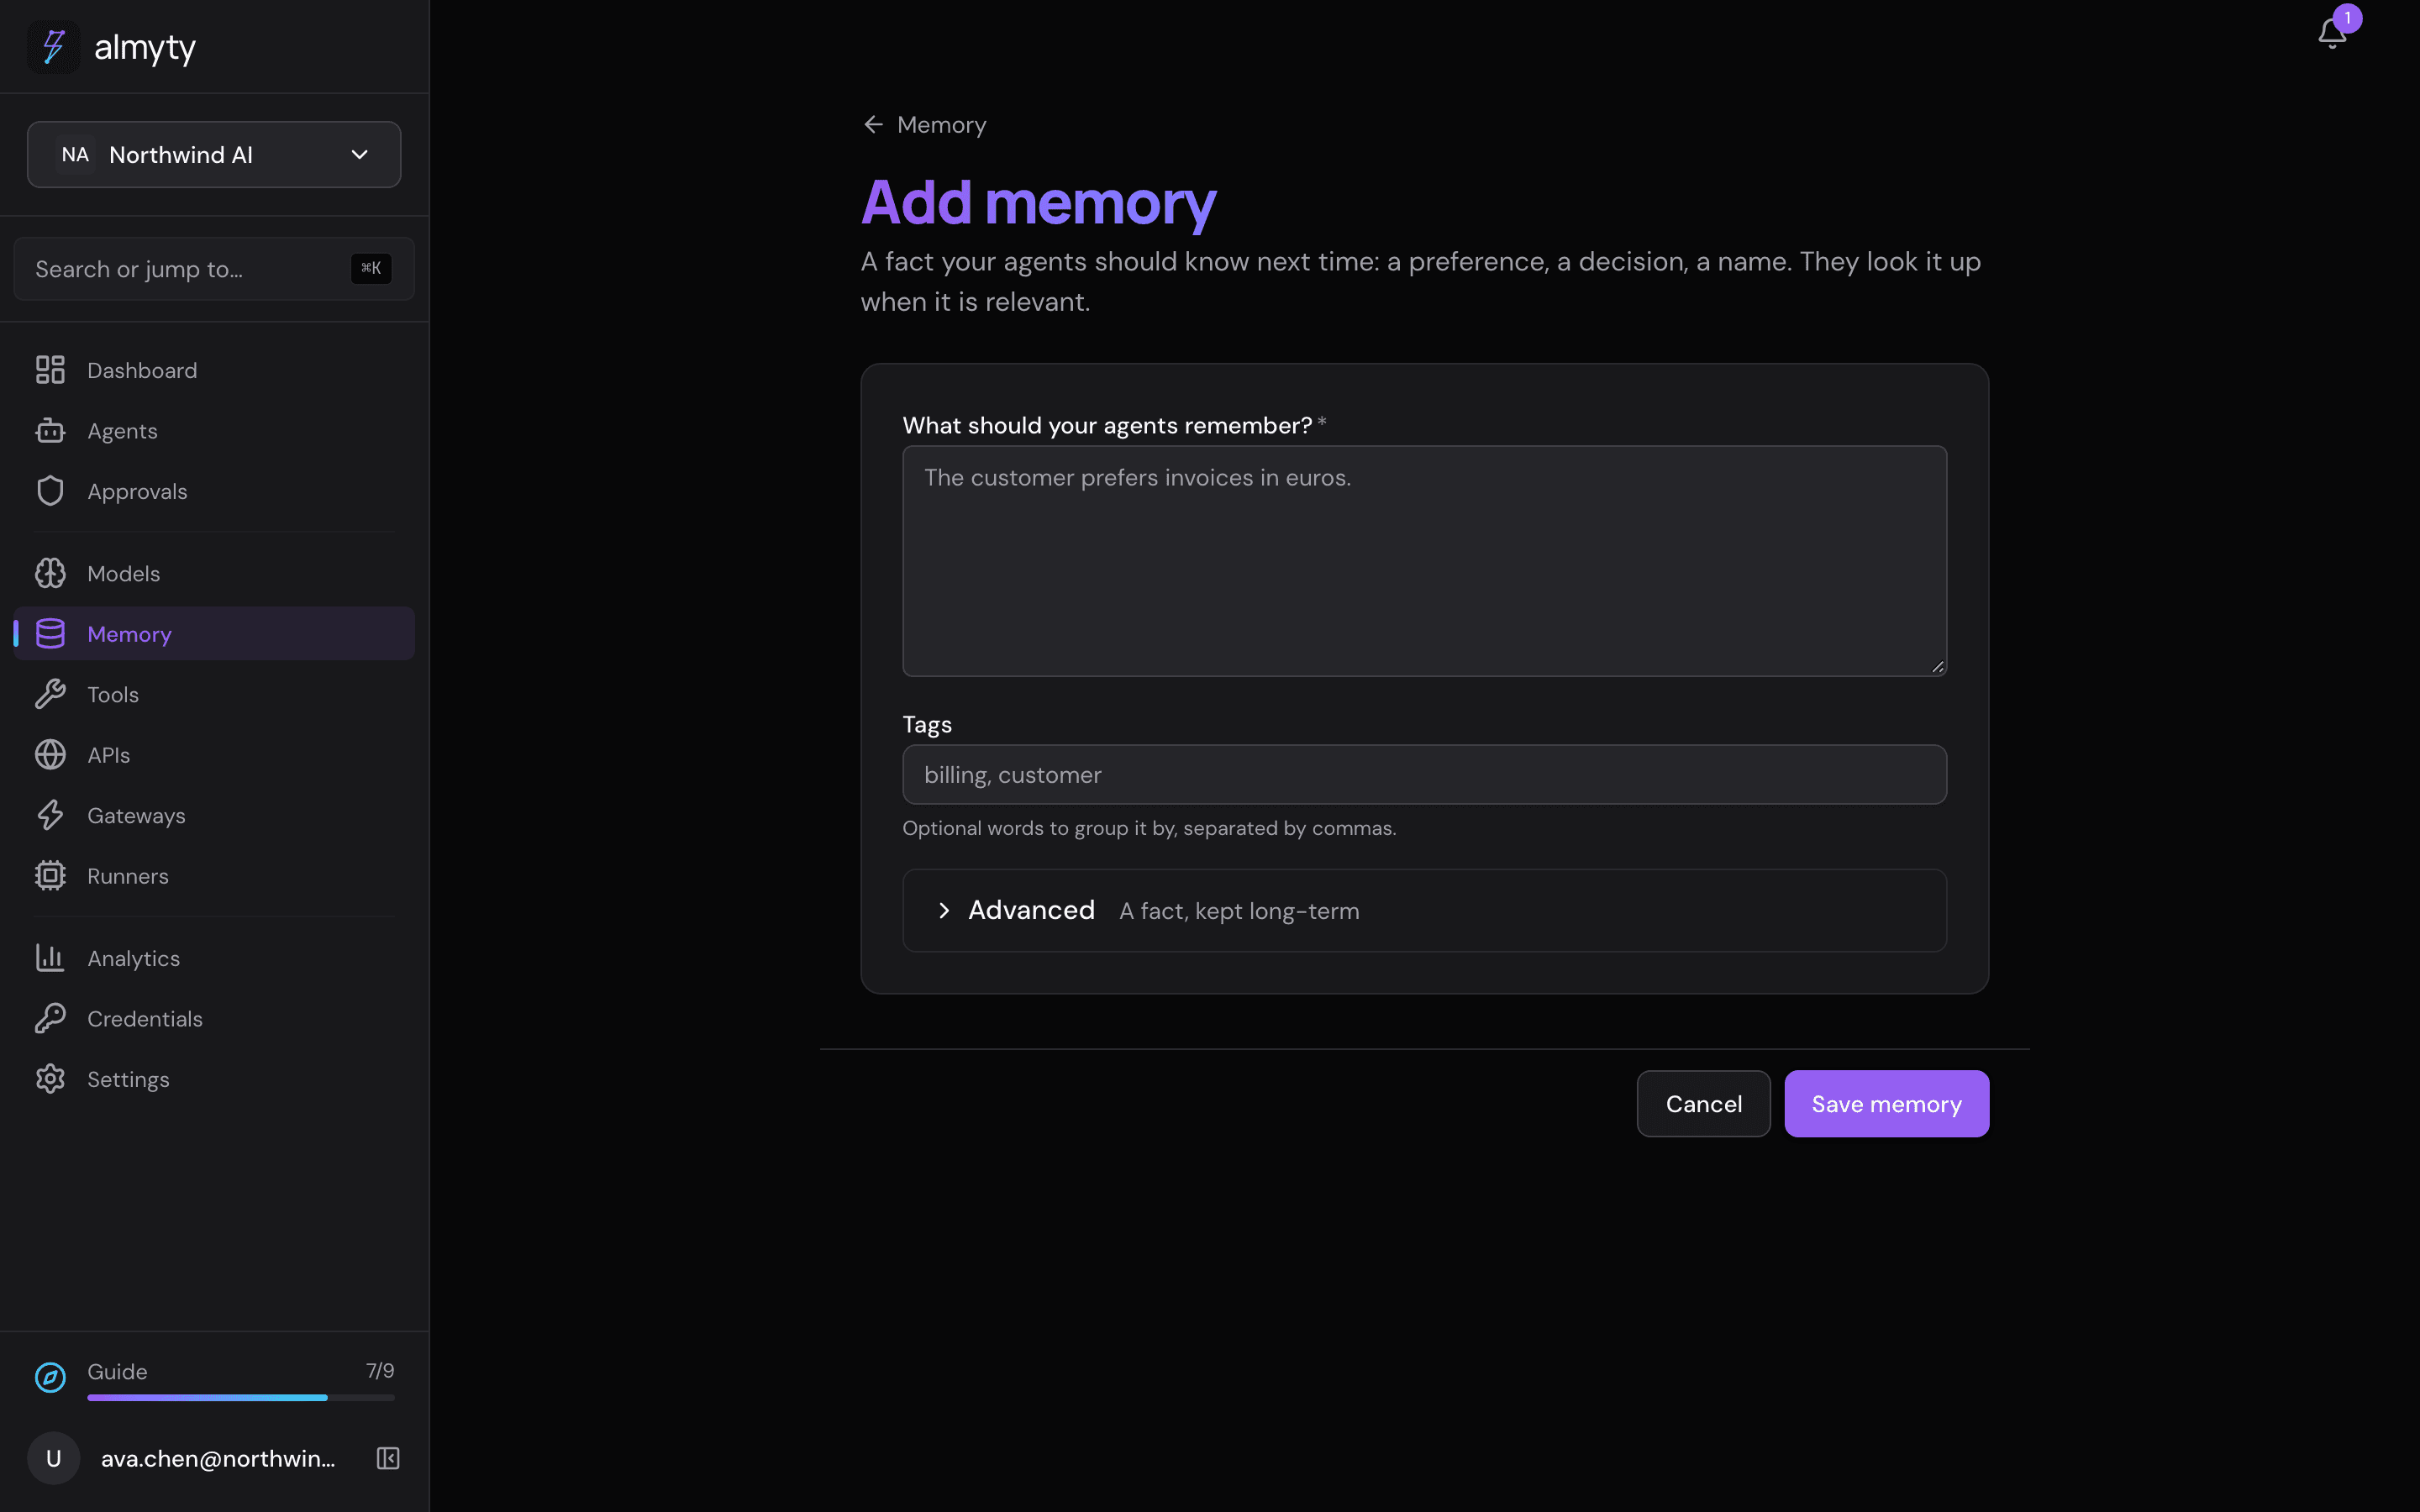Click the Credentials key icon
This screenshot has height=1512, width=2420.
[x=50, y=1018]
